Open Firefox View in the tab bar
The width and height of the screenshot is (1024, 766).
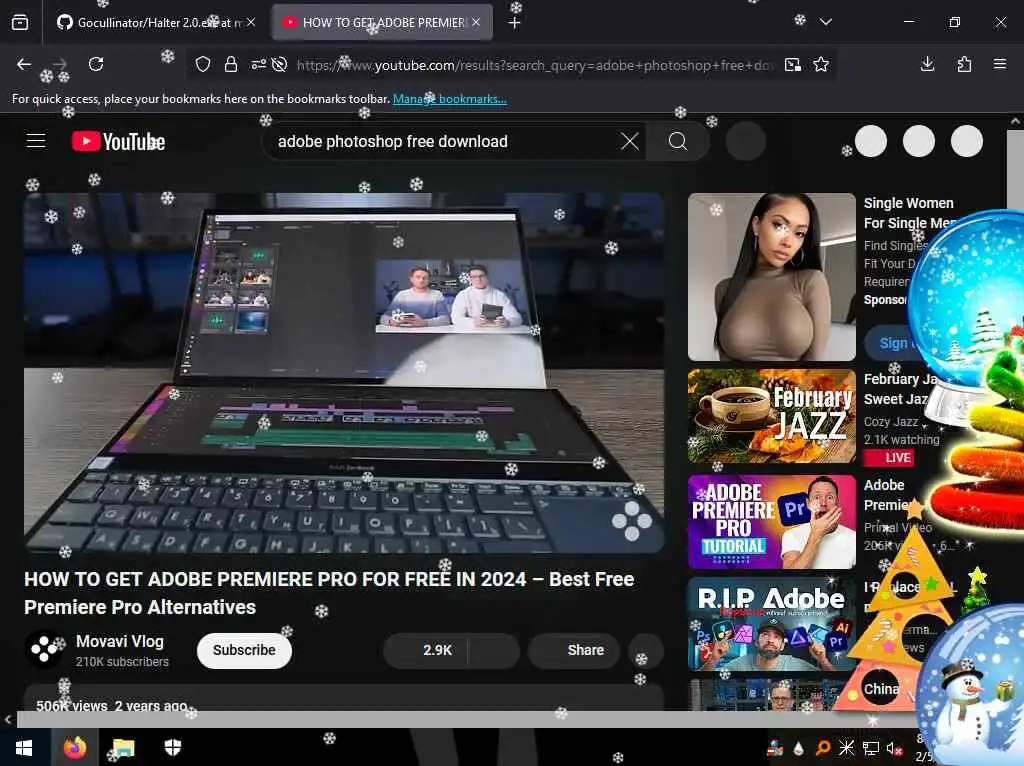20,23
